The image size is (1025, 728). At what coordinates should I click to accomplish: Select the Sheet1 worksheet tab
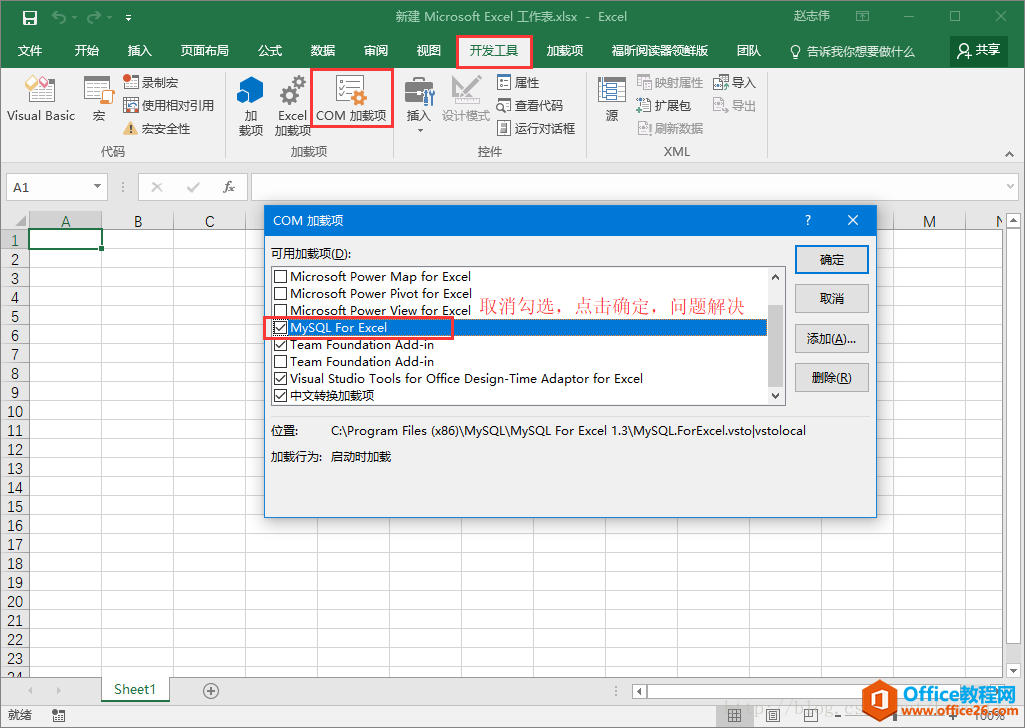coord(135,689)
